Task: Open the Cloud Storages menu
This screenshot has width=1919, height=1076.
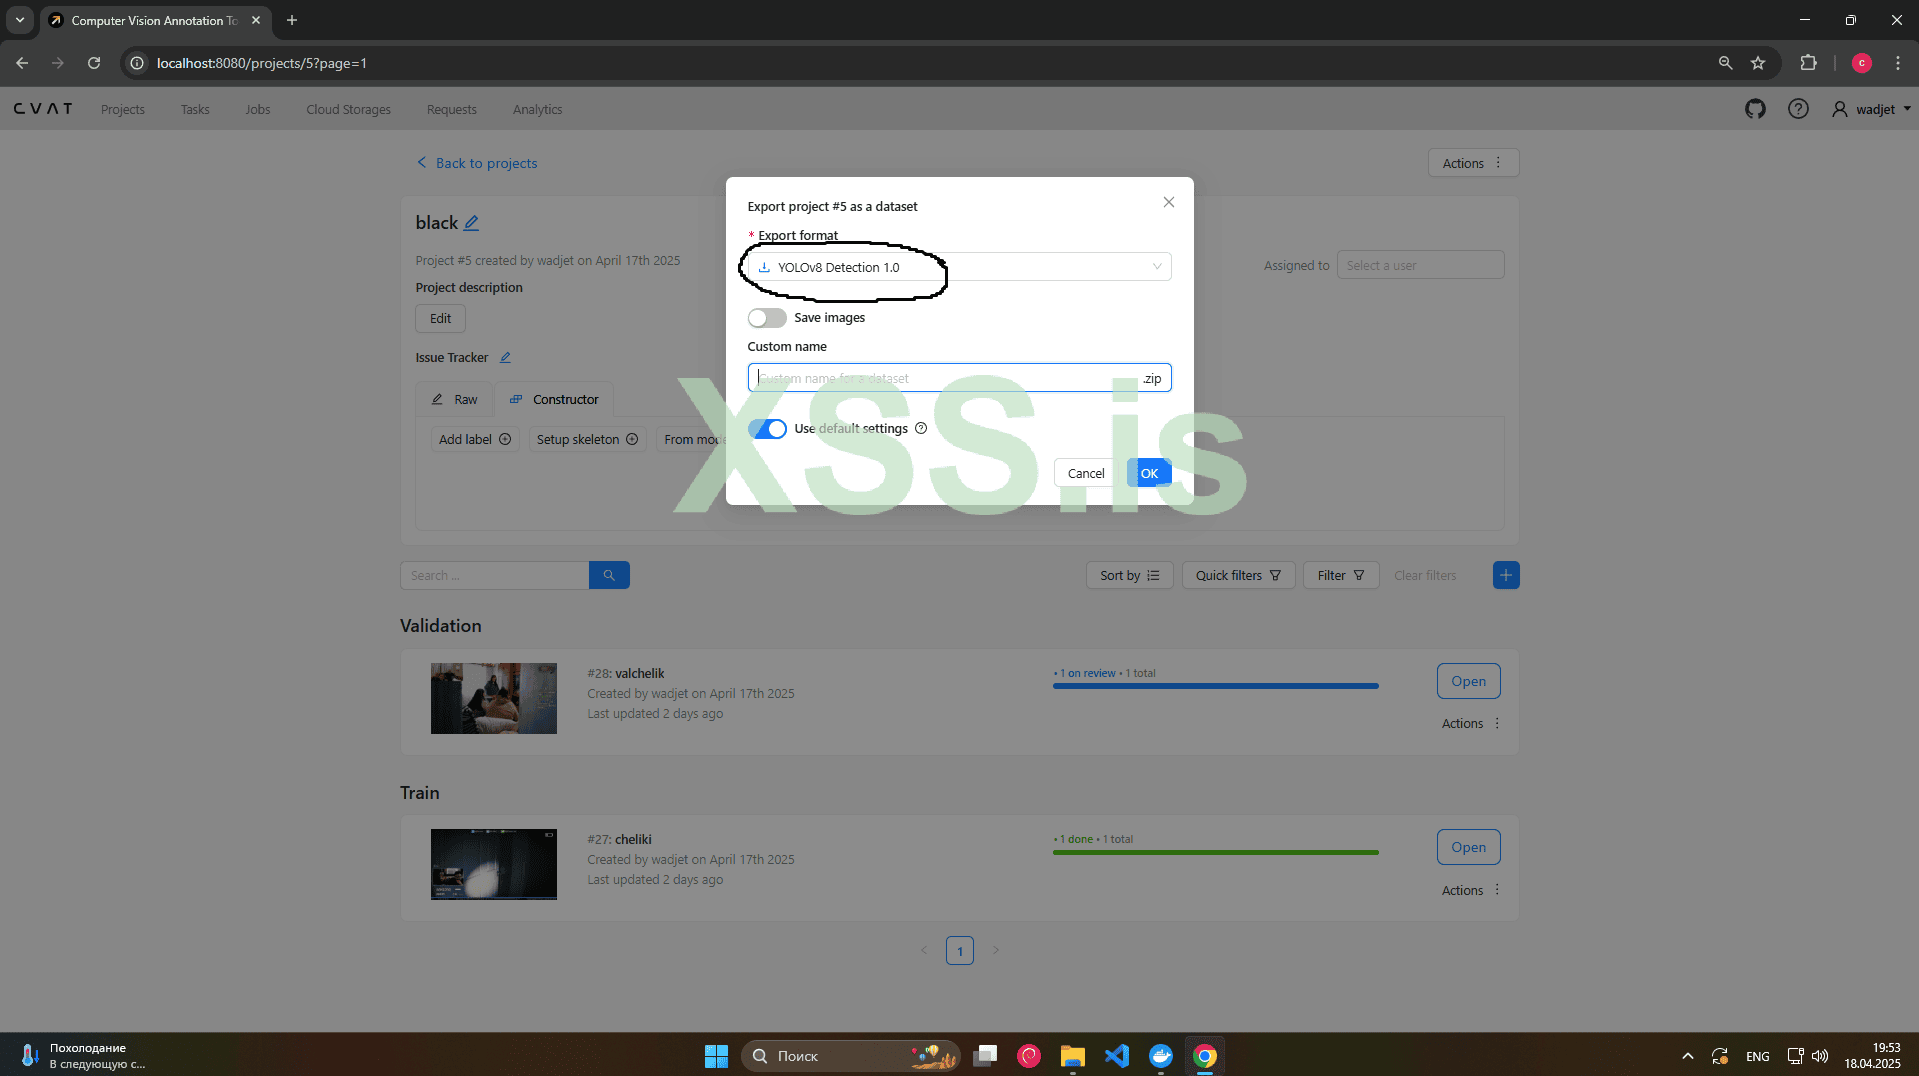Action: [348, 109]
